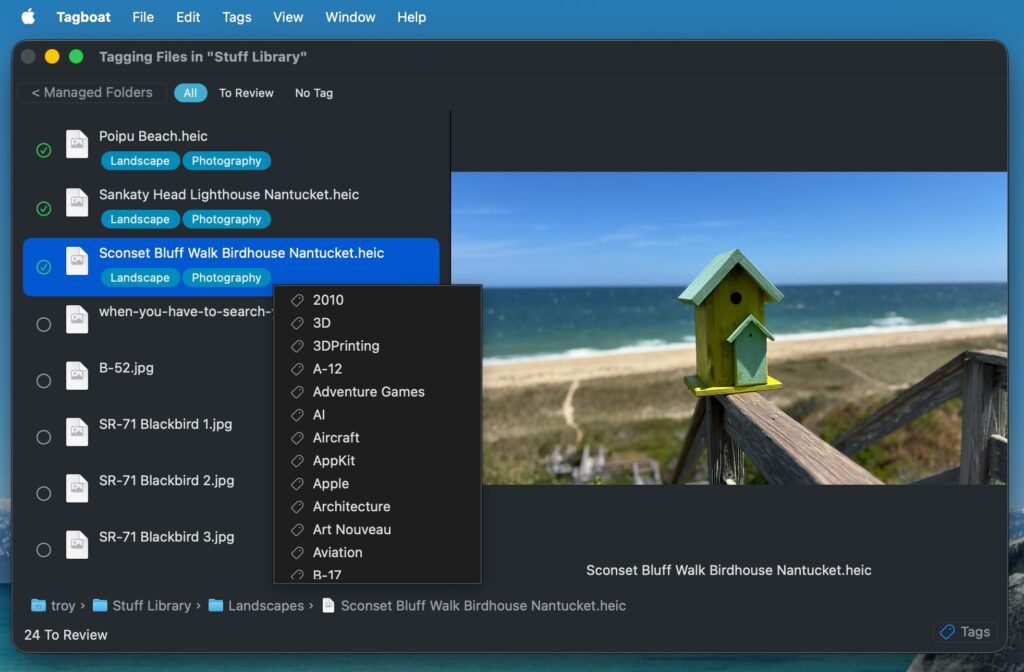
Task: Go back to Managed Folders
Action: pos(92,93)
